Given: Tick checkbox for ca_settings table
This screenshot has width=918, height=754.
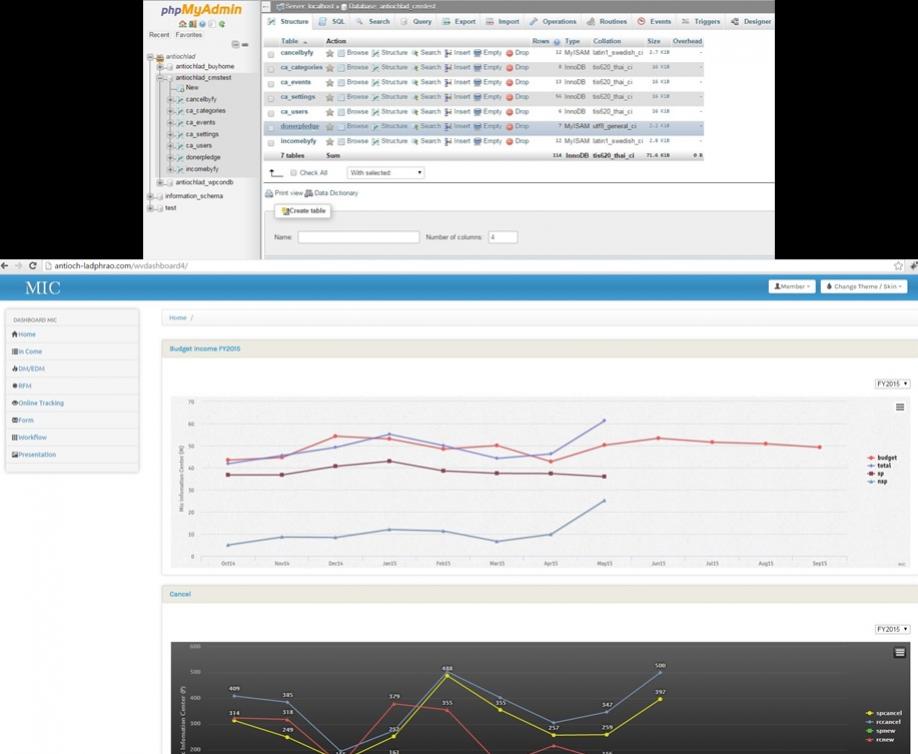Looking at the screenshot, I should tap(270, 98).
